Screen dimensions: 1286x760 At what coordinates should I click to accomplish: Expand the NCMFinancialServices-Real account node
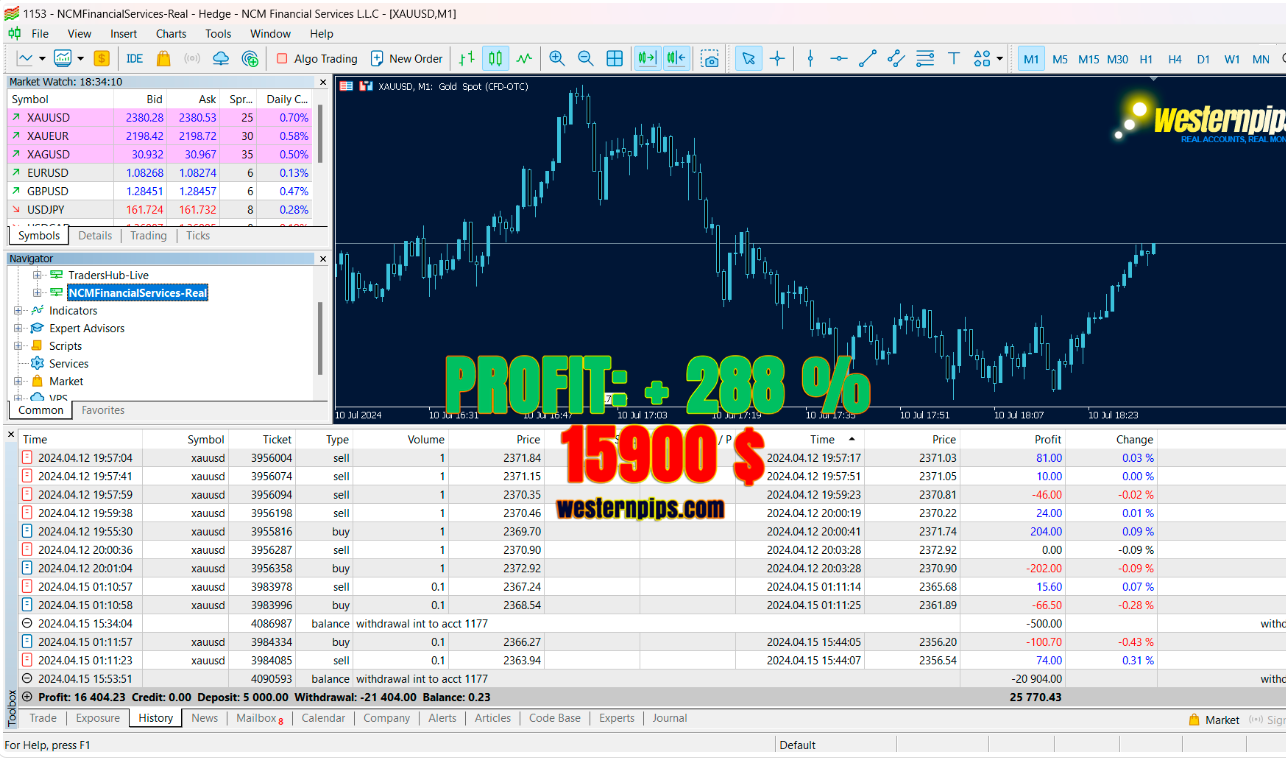coord(37,293)
